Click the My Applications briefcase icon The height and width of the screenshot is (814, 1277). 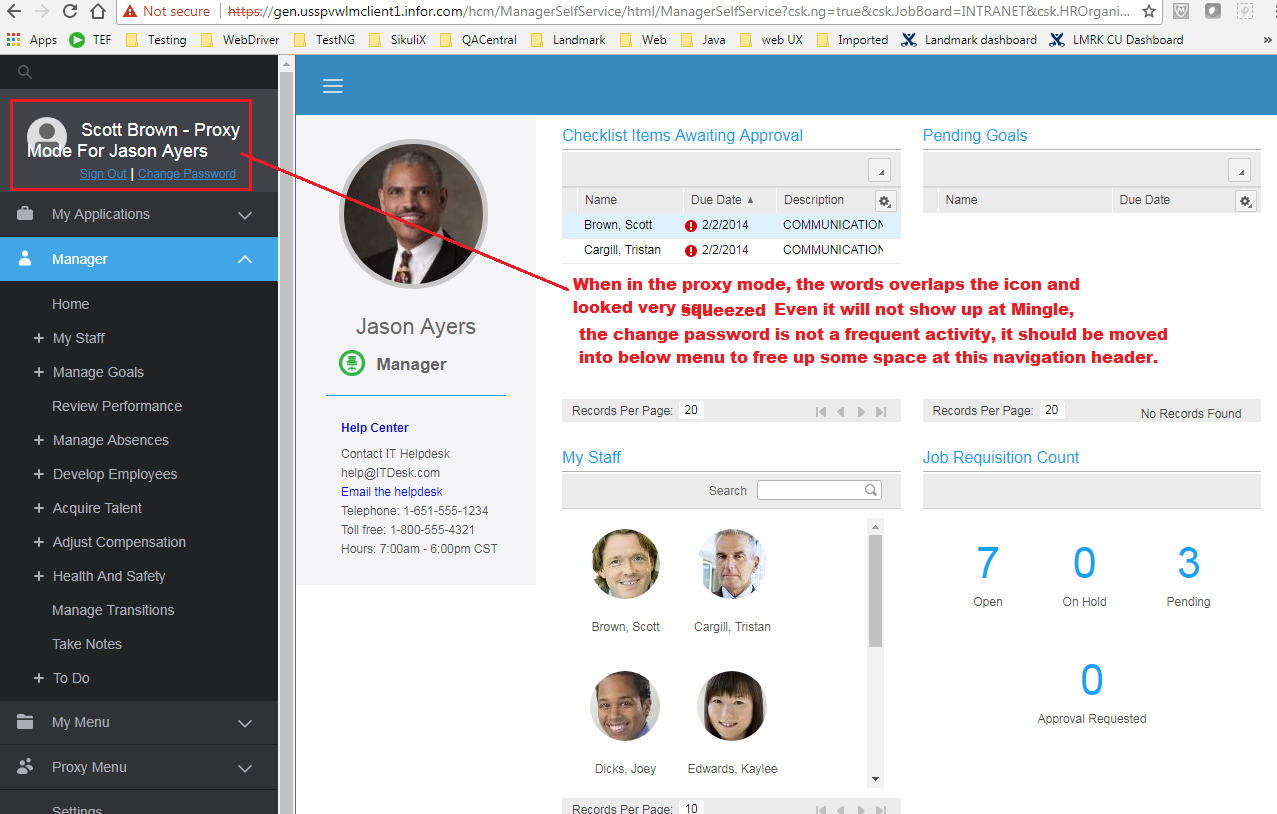[26, 214]
